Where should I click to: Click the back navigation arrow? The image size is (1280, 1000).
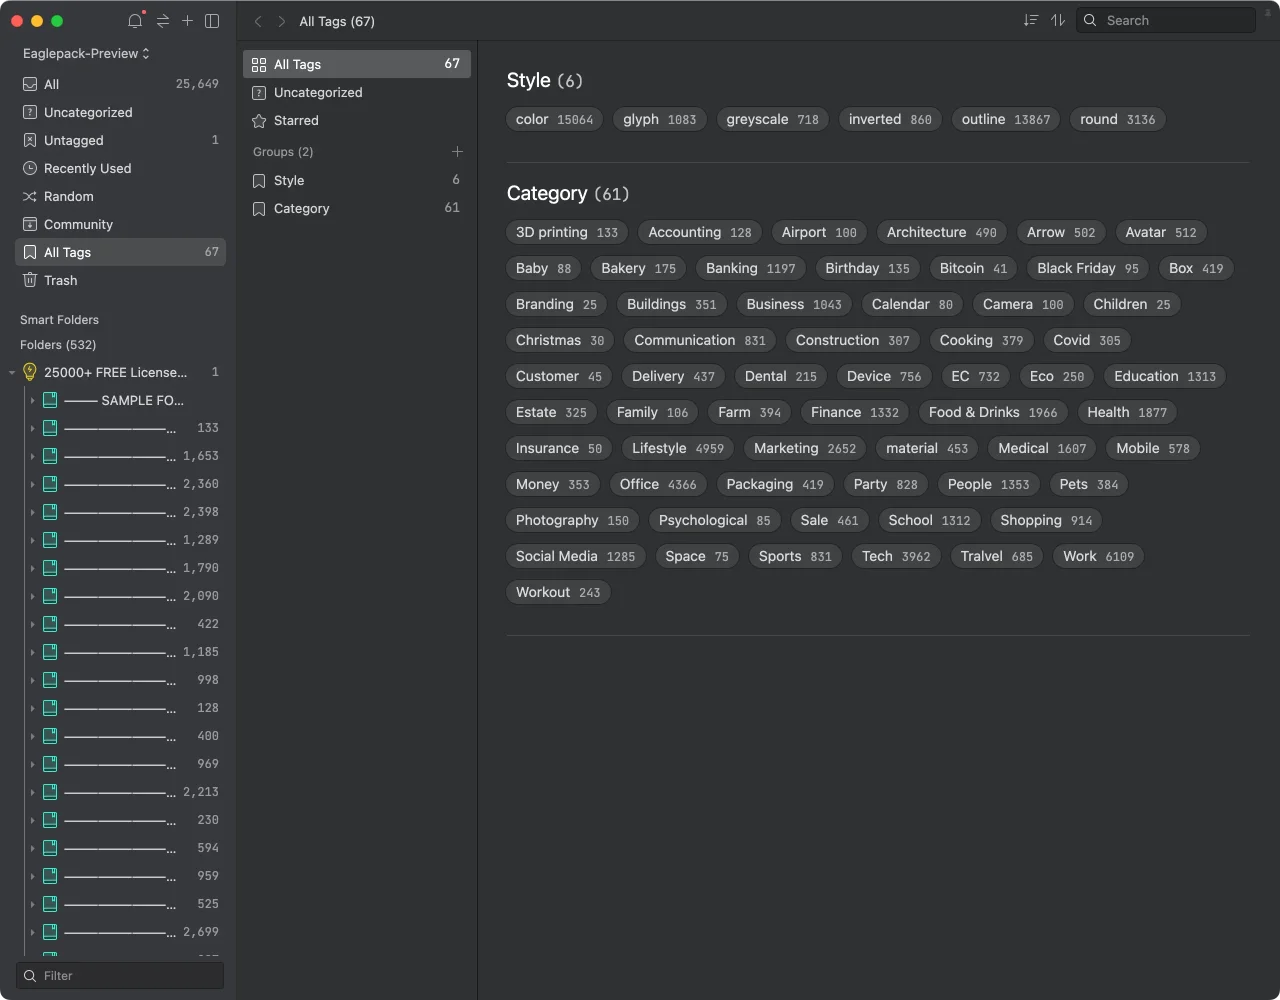point(258,21)
